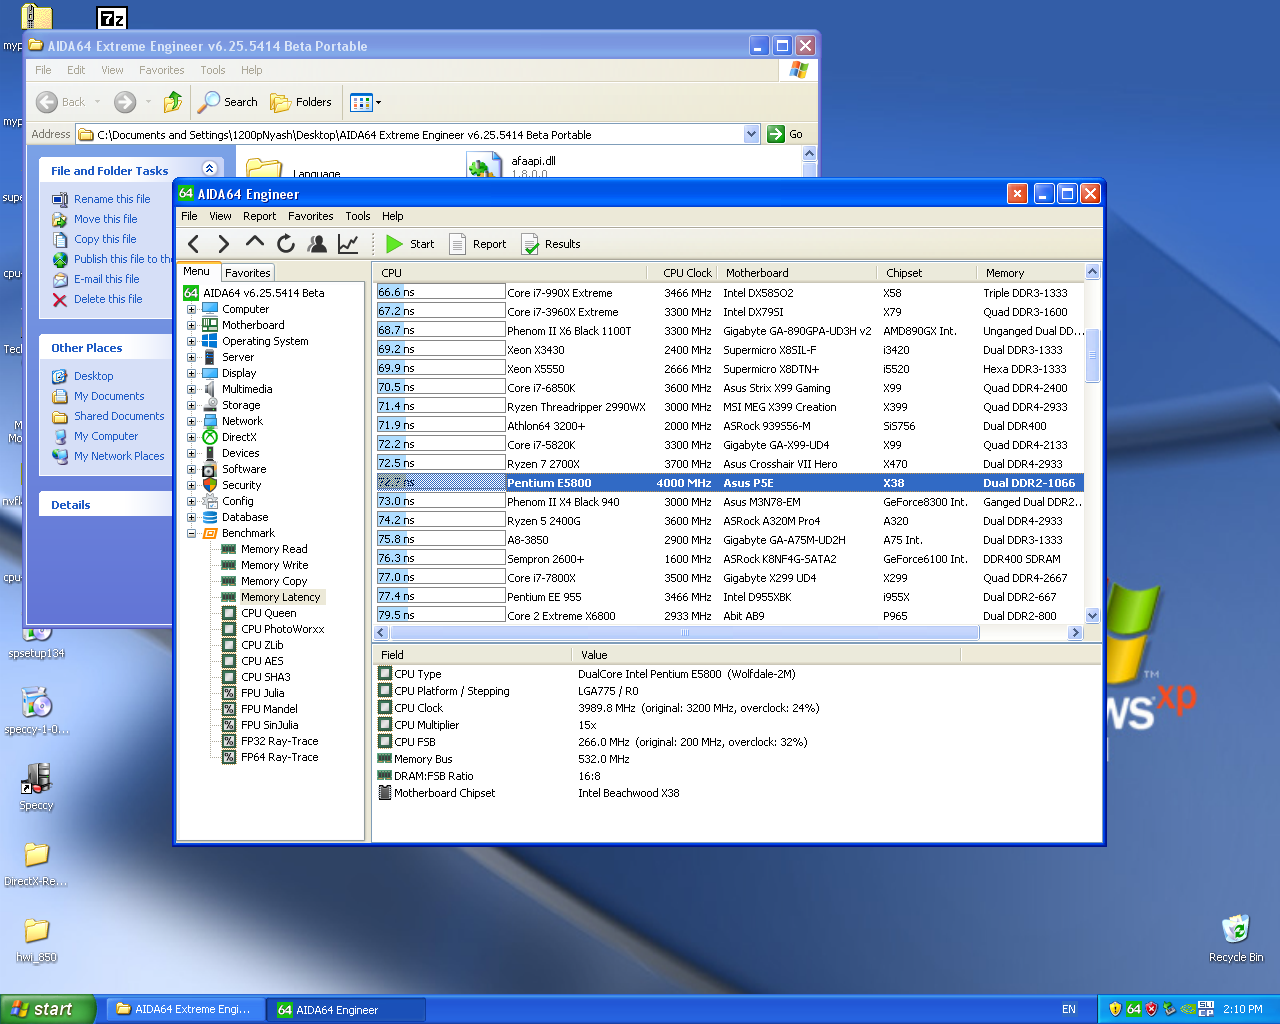Expand the DirectX tree node

[191, 437]
